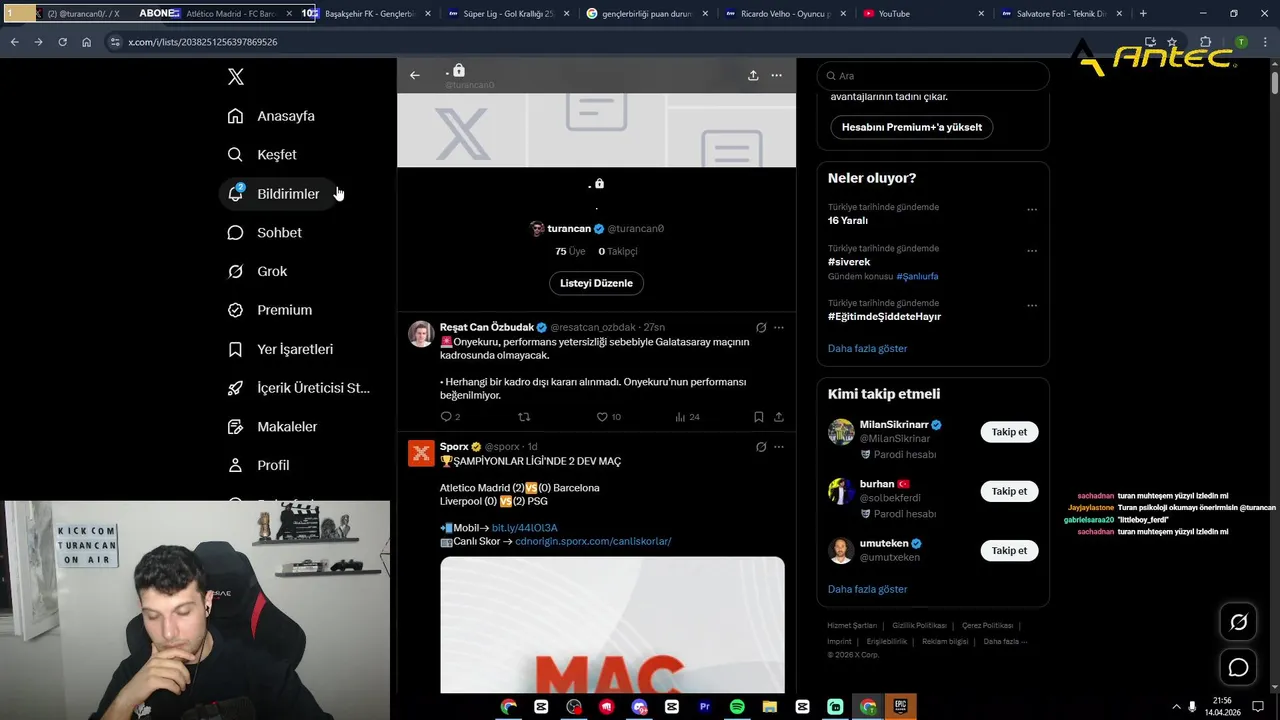Viewport: 1280px width, 720px height.
Task: Click the Ara search field
Action: point(933,76)
